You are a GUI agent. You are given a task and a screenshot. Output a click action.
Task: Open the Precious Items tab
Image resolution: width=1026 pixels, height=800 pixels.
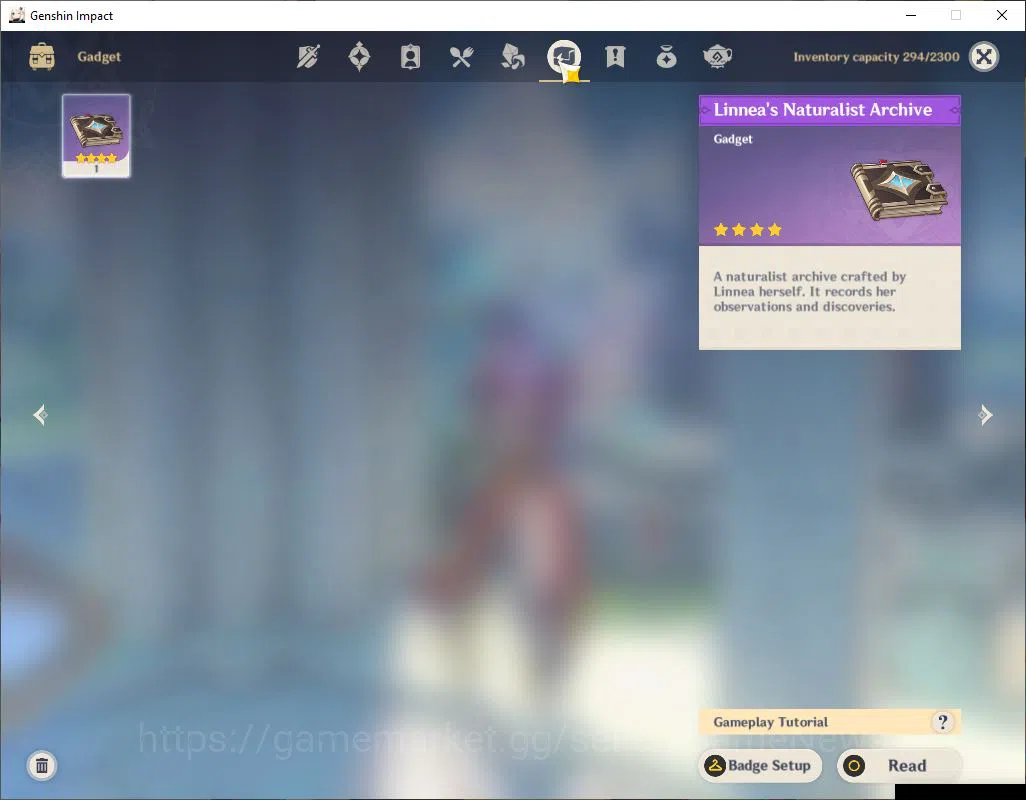click(x=666, y=57)
